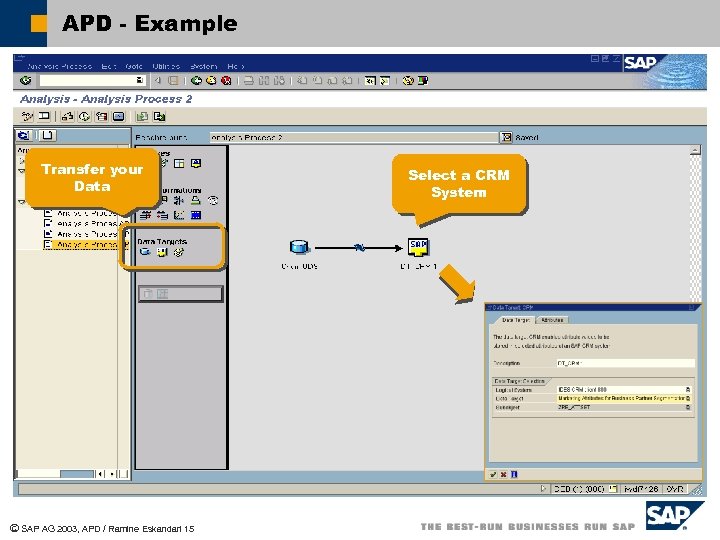
Task: Open the Analysis Process menu
Action: point(59,67)
